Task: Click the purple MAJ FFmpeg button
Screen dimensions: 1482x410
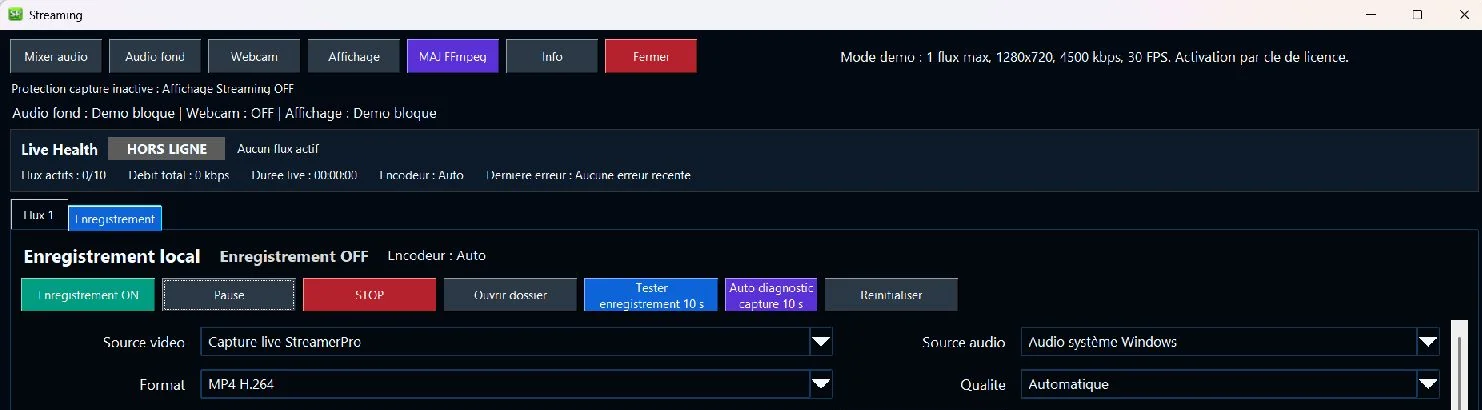Action: pos(452,56)
